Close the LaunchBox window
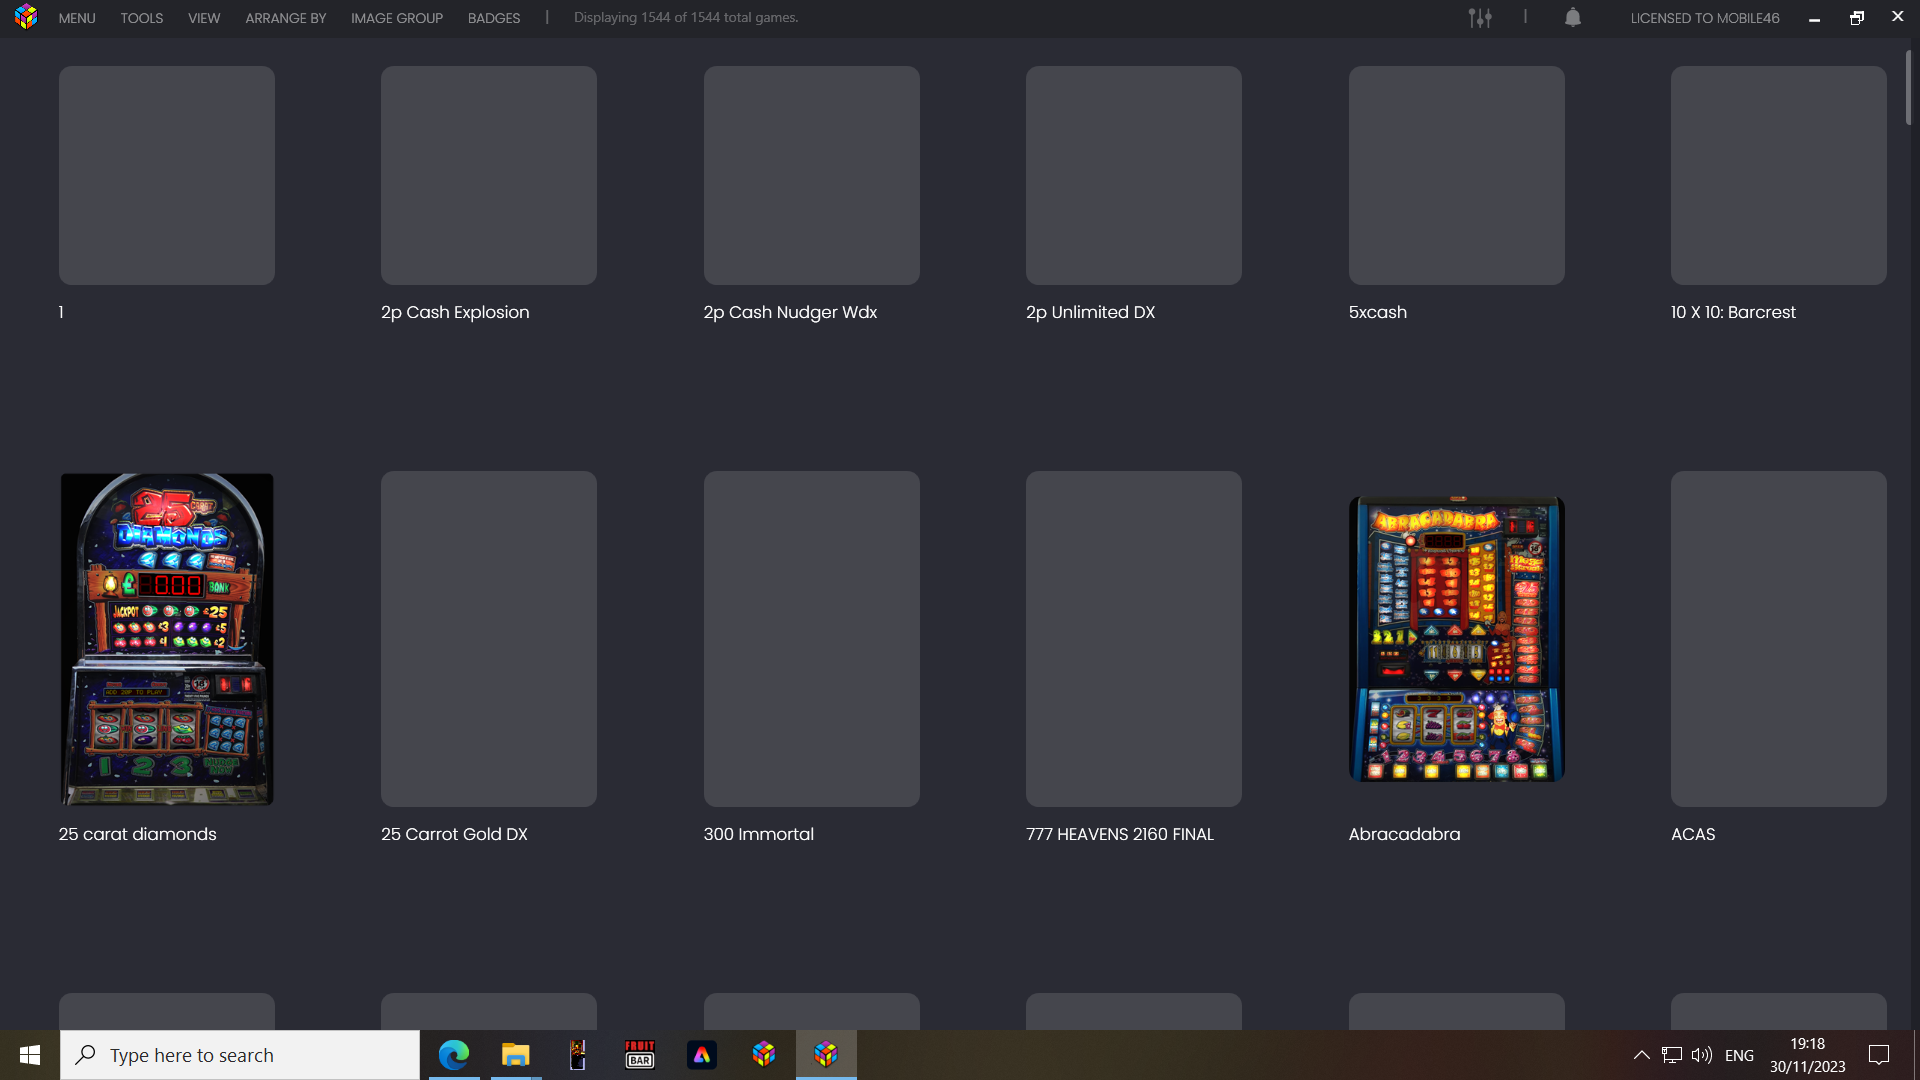This screenshot has width=1920, height=1080. click(1897, 17)
